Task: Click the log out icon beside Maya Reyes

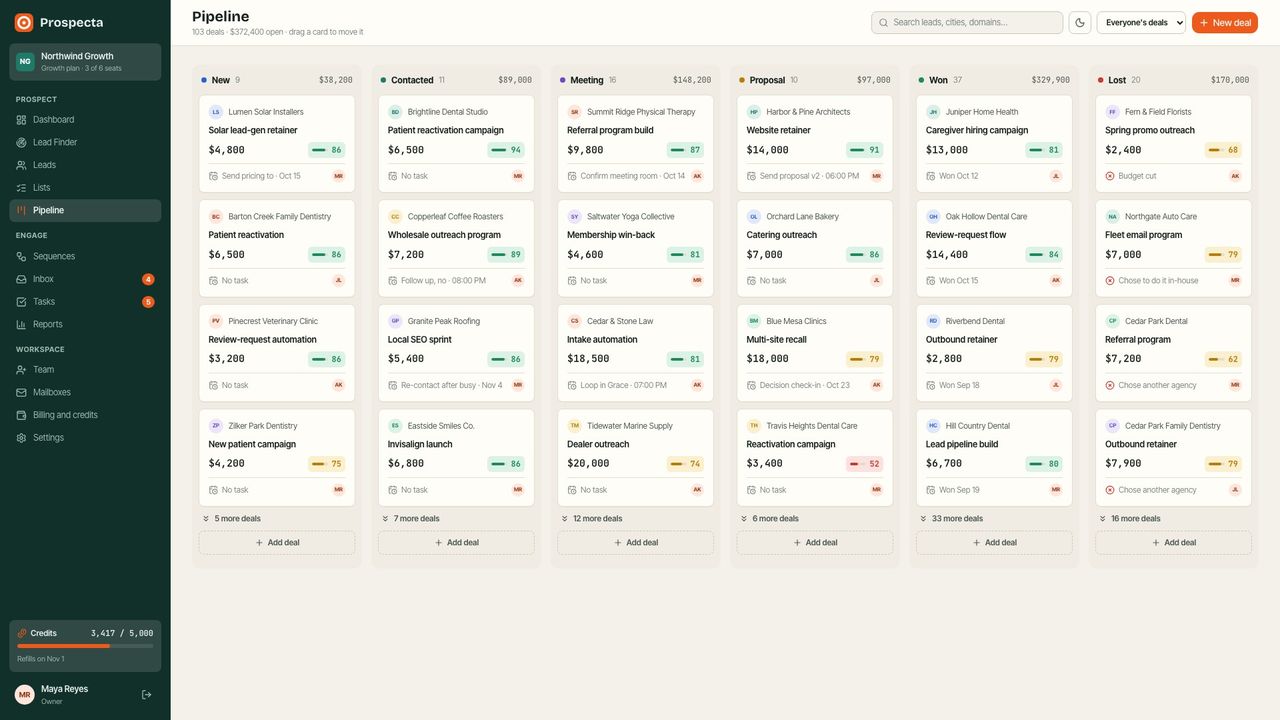Action: pos(147,694)
